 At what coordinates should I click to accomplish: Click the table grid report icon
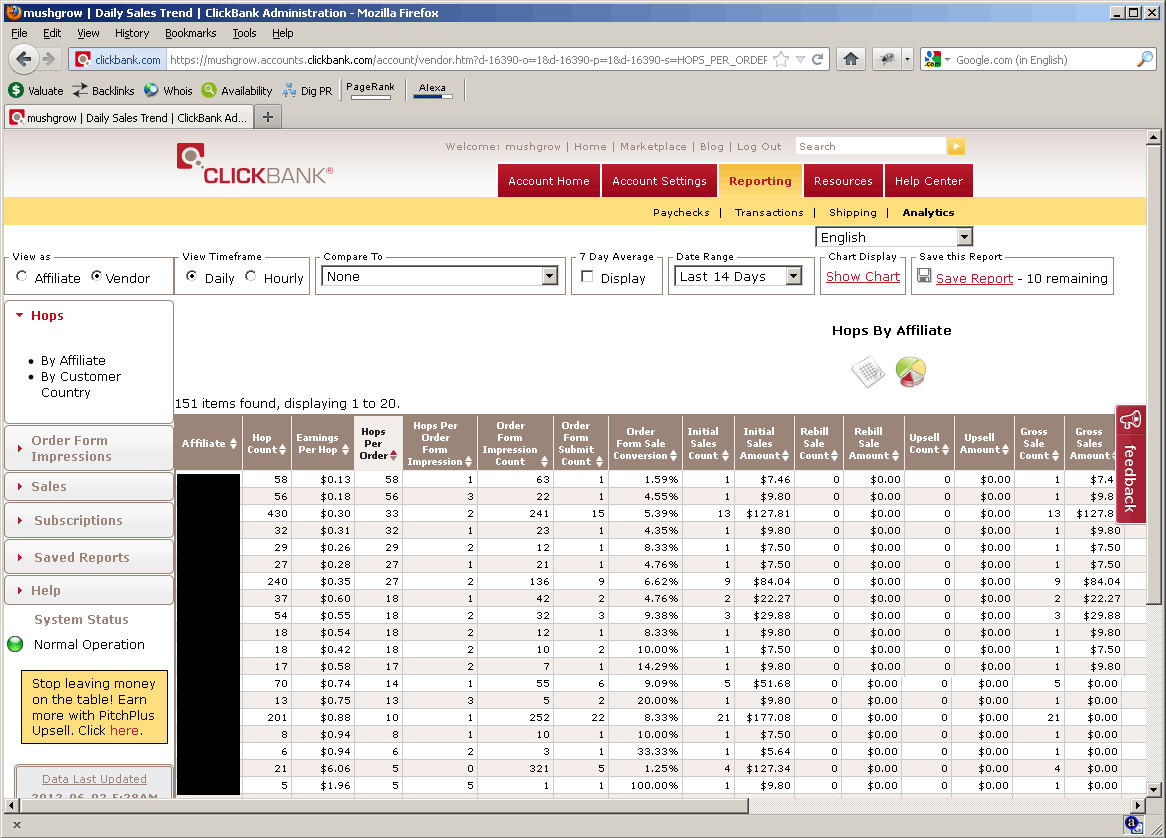(x=867, y=373)
